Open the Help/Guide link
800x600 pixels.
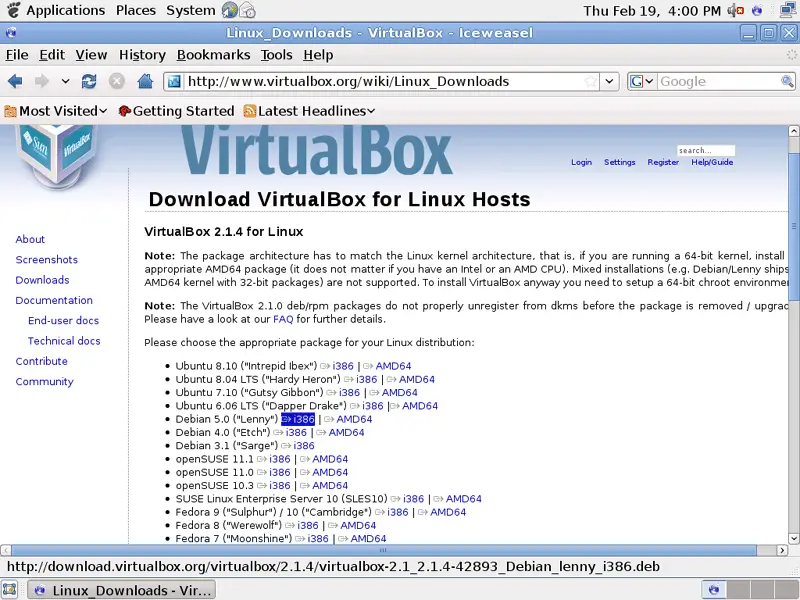pyautogui.click(x=712, y=162)
